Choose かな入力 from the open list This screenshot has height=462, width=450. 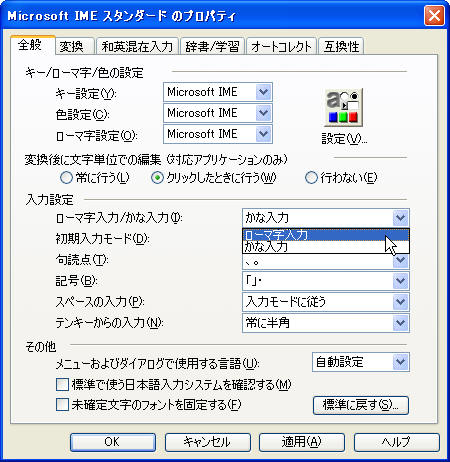(x=326, y=247)
